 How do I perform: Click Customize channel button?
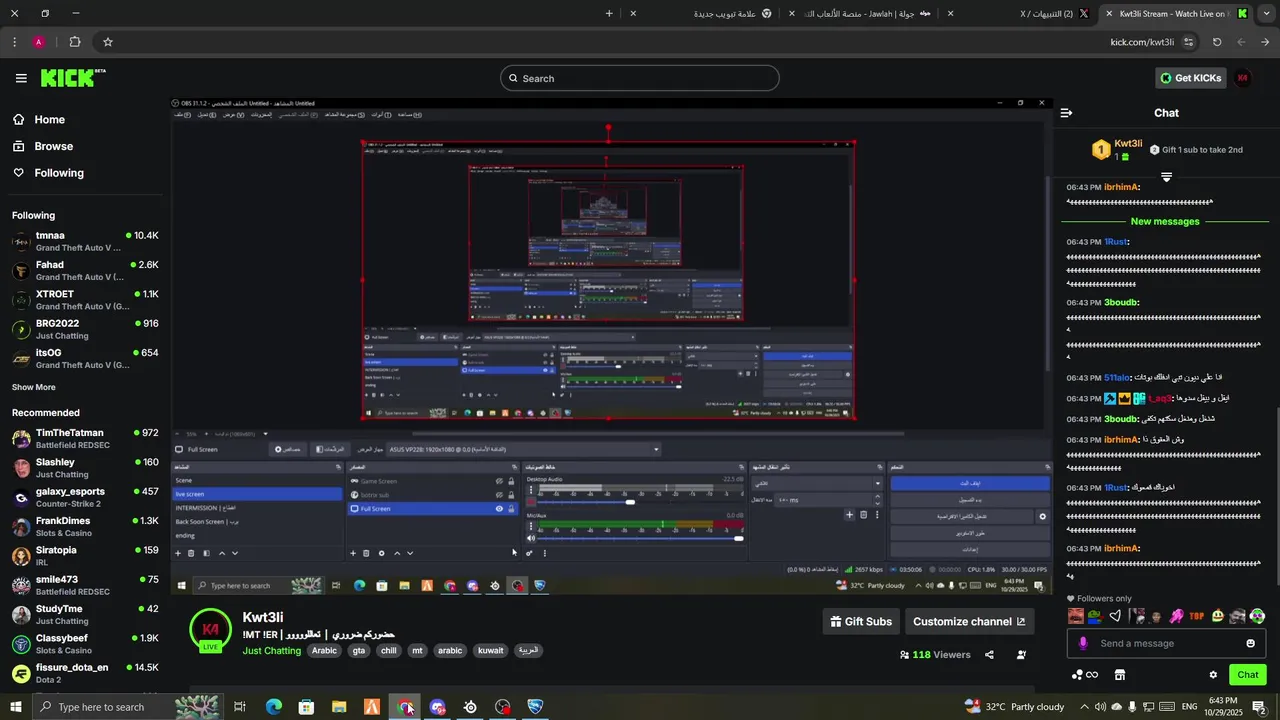click(969, 621)
